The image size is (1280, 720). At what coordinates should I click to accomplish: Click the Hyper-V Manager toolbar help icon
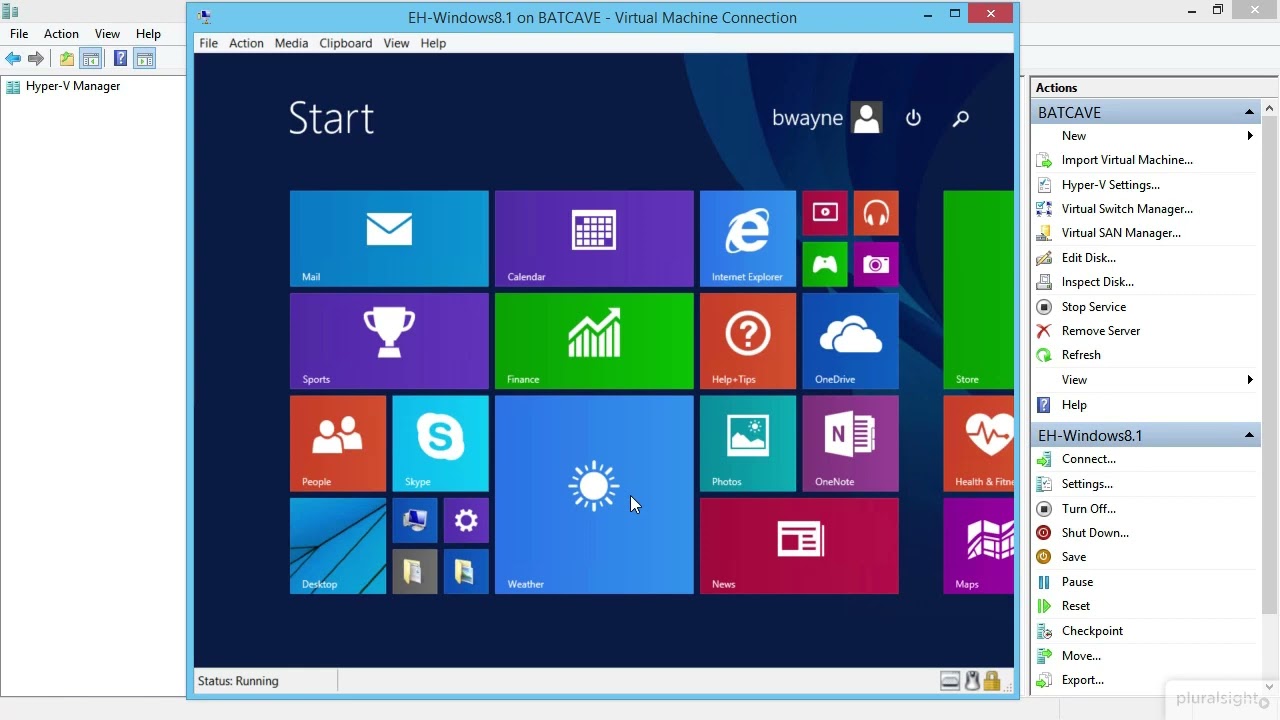pyautogui.click(x=120, y=59)
